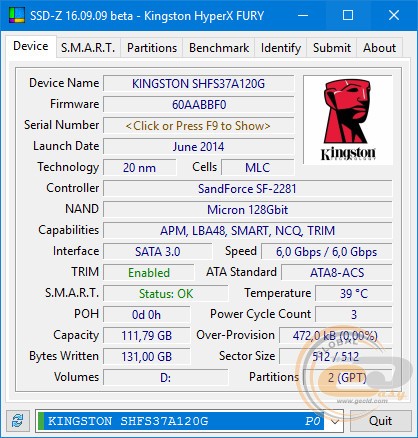The width and height of the screenshot is (418, 438).
Task: Click the Controller value SandForce SF-2281
Action: [247, 189]
